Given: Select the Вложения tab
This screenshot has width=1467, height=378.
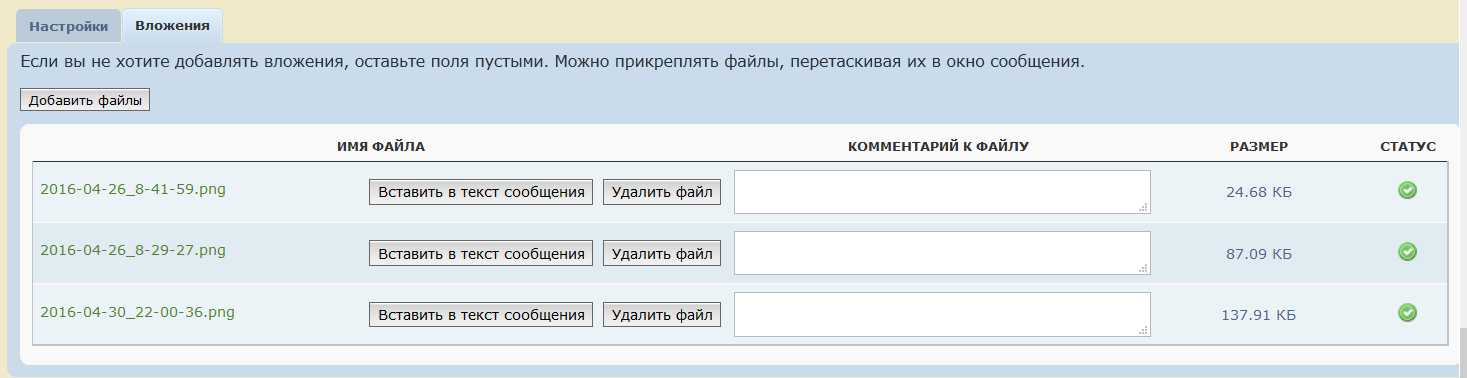Looking at the screenshot, I should pos(172,26).
